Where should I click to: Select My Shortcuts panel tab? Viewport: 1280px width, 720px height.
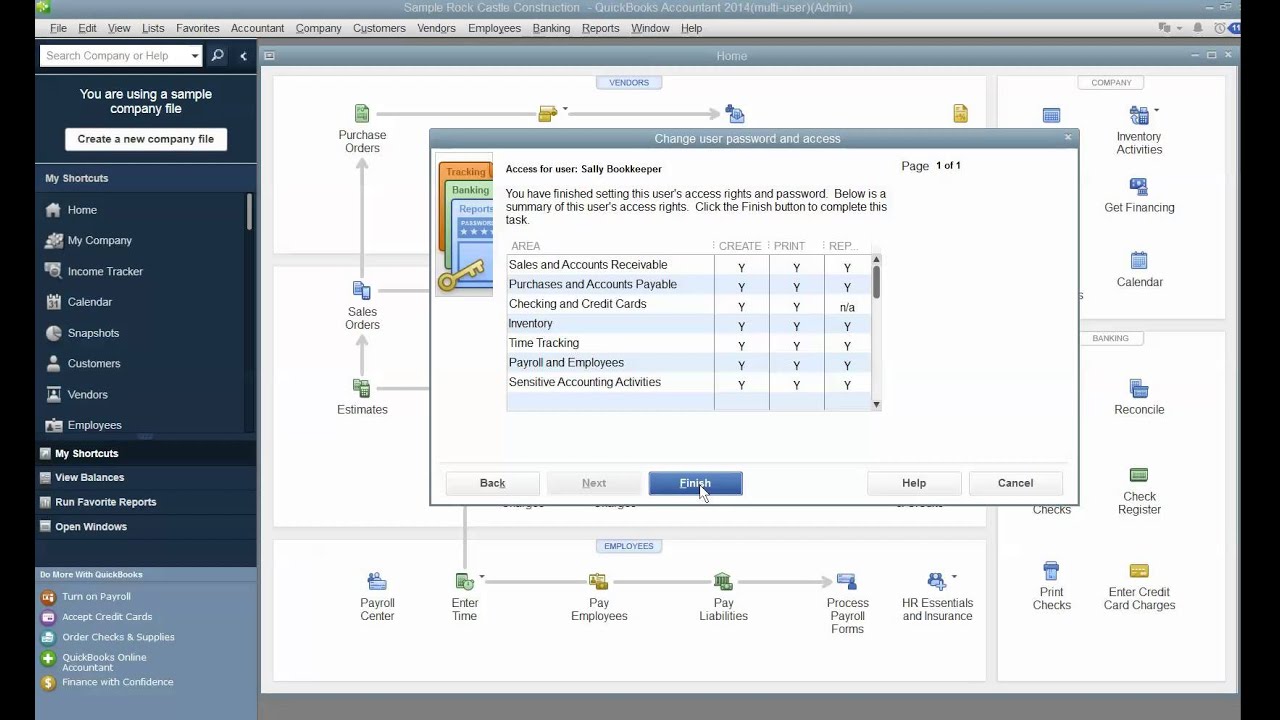click(x=146, y=453)
